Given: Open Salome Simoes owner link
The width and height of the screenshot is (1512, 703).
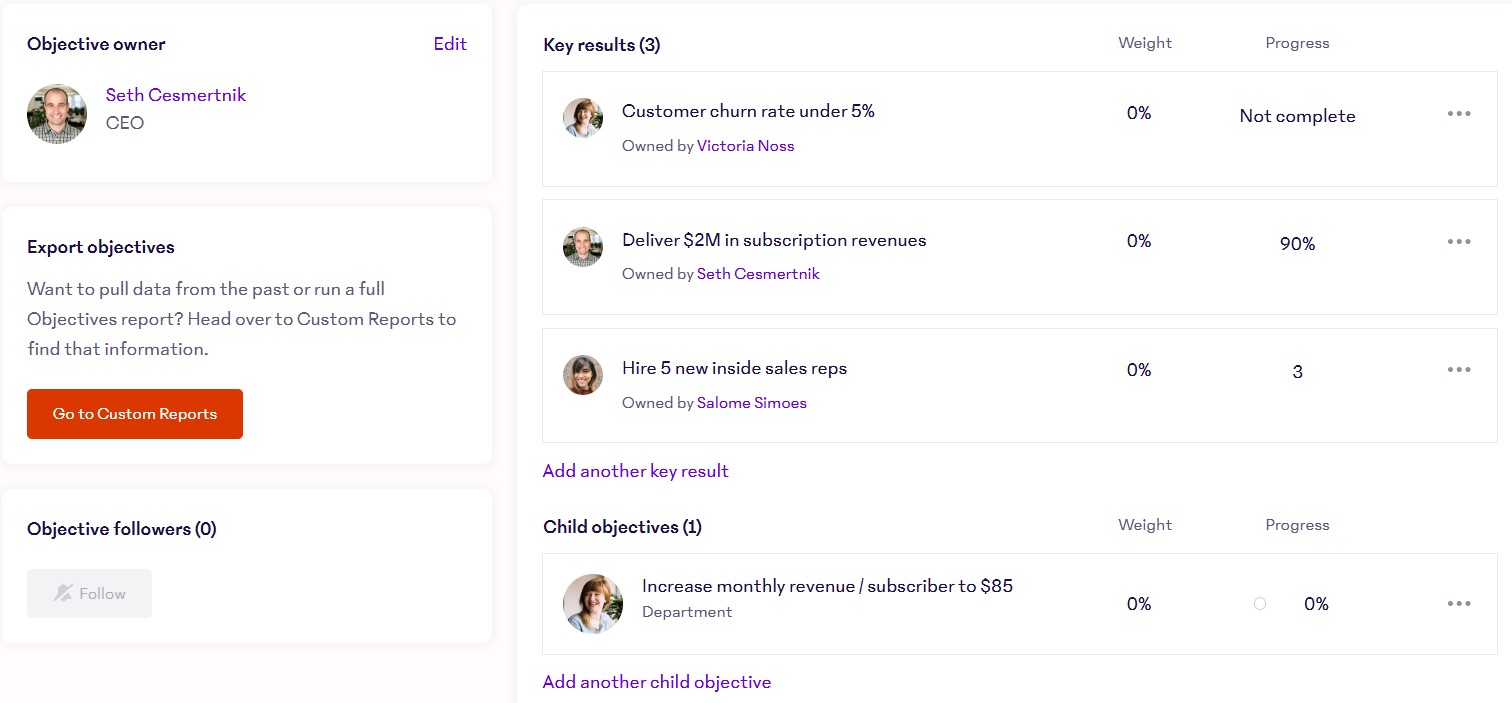Looking at the screenshot, I should (751, 403).
